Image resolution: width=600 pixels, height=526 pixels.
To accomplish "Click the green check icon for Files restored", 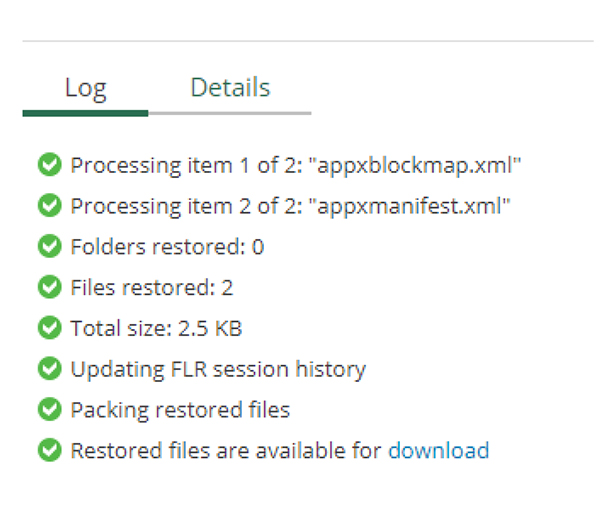I will [49, 288].
